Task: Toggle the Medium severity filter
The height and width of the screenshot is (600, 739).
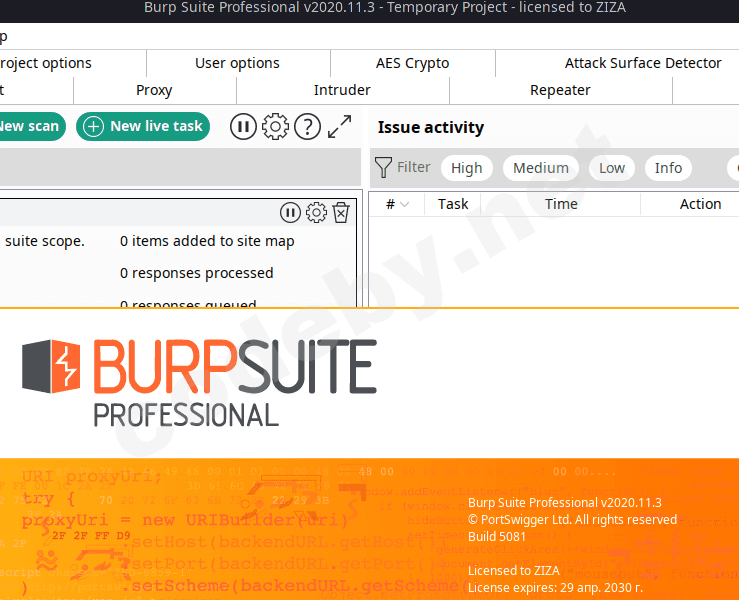Action: [x=540, y=168]
